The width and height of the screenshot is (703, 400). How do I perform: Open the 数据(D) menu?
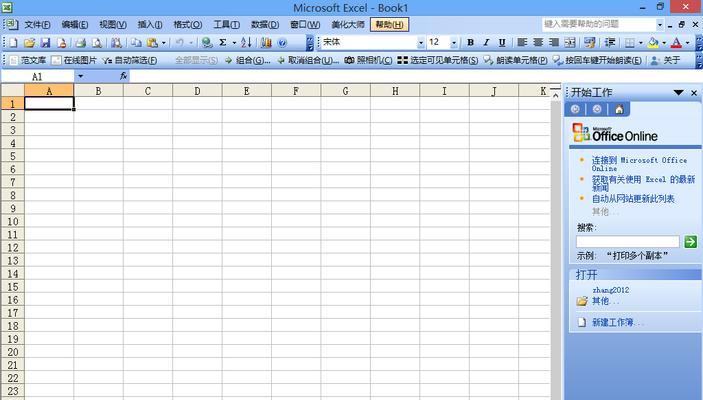(265, 24)
